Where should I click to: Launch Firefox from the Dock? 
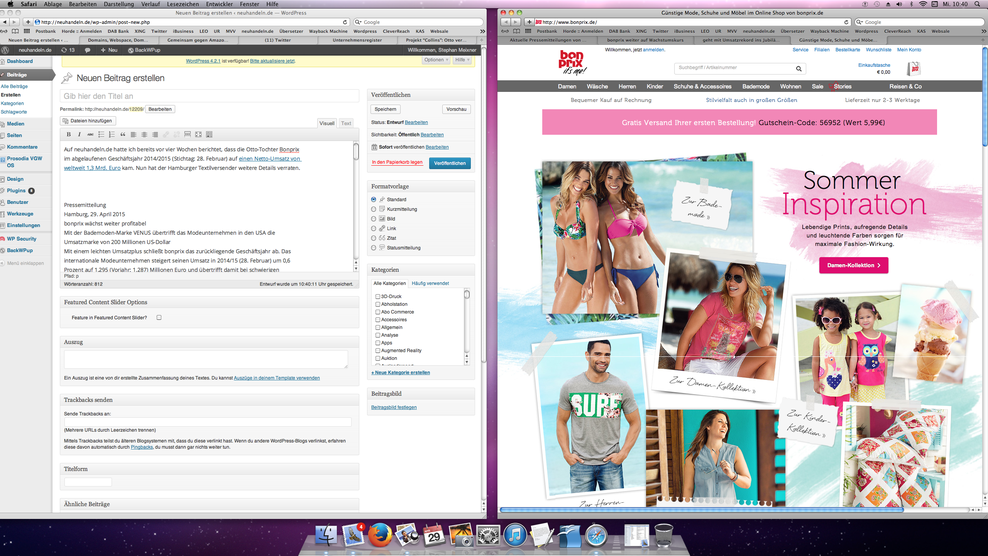point(380,536)
